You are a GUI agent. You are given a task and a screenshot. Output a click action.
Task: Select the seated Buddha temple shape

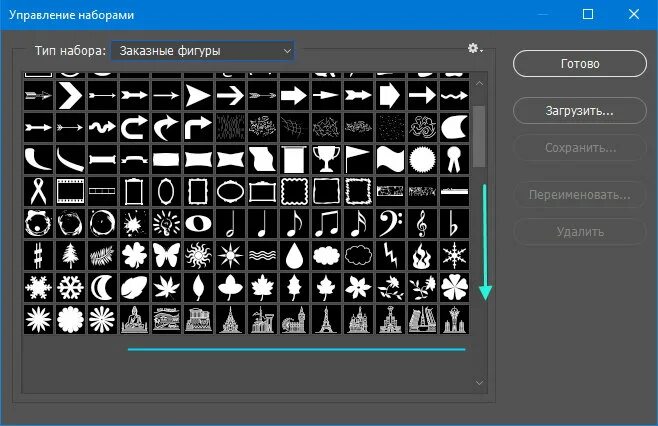(134, 319)
